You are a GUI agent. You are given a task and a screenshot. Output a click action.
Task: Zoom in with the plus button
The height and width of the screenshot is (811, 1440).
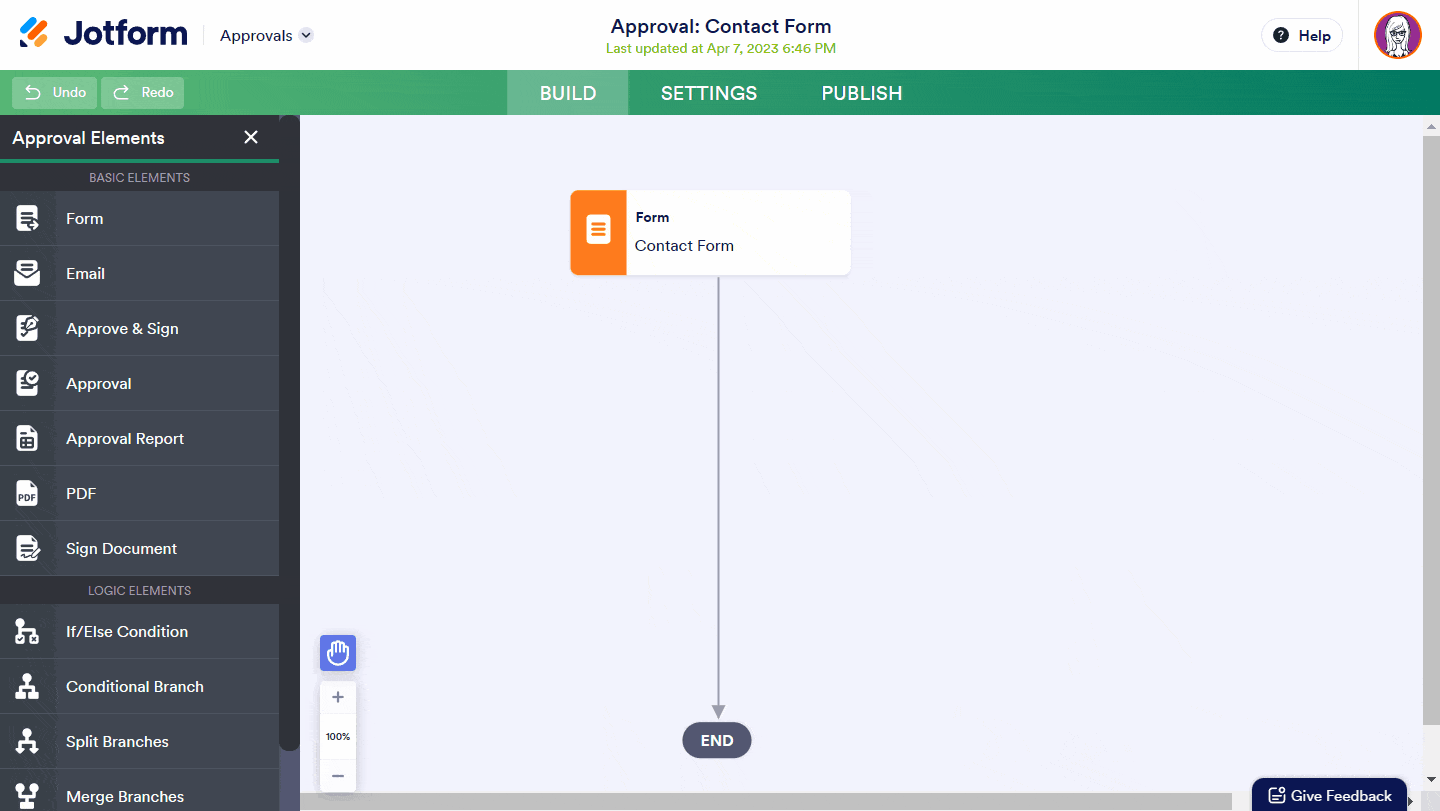(x=338, y=697)
